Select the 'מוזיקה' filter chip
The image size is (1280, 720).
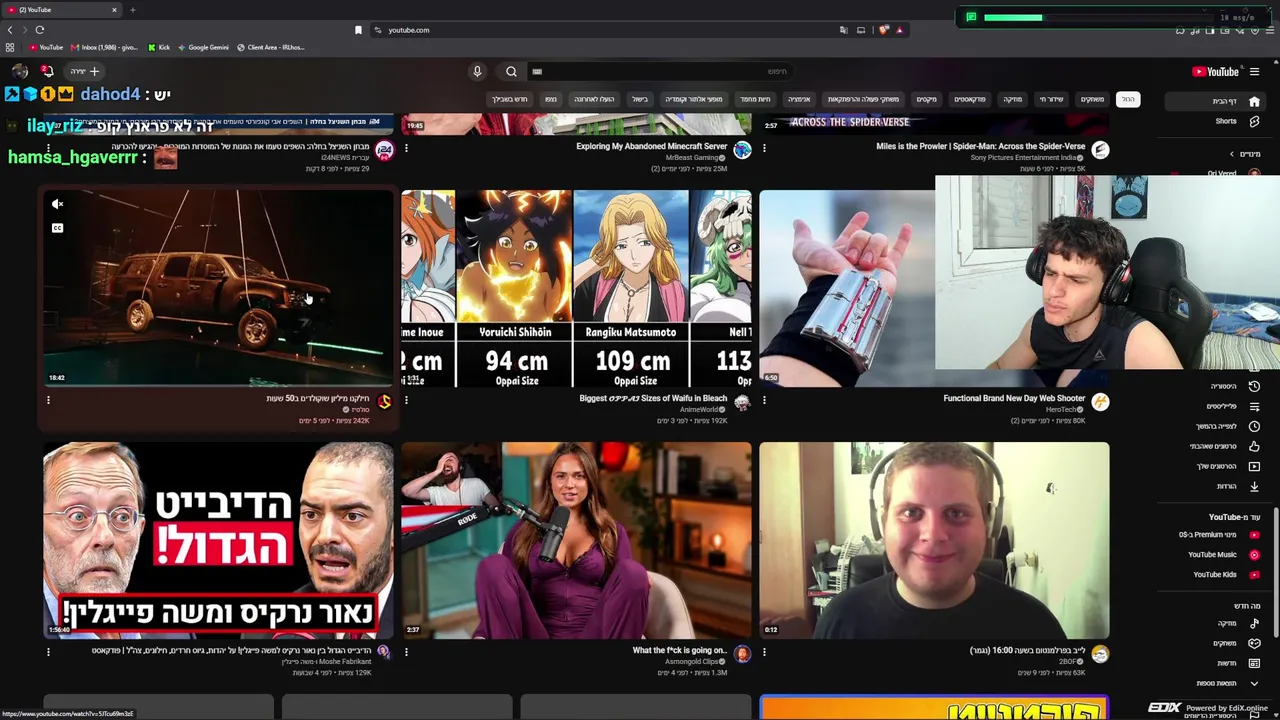(x=1013, y=99)
